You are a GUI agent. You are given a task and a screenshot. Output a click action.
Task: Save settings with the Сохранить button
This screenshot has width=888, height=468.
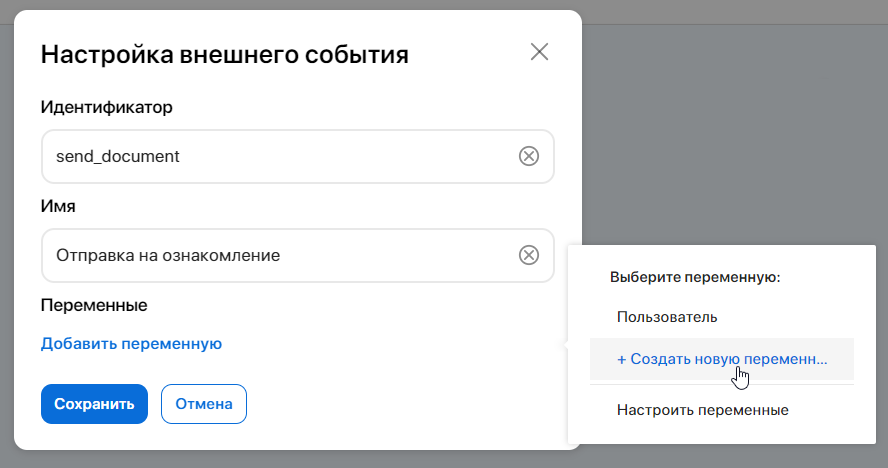click(94, 404)
